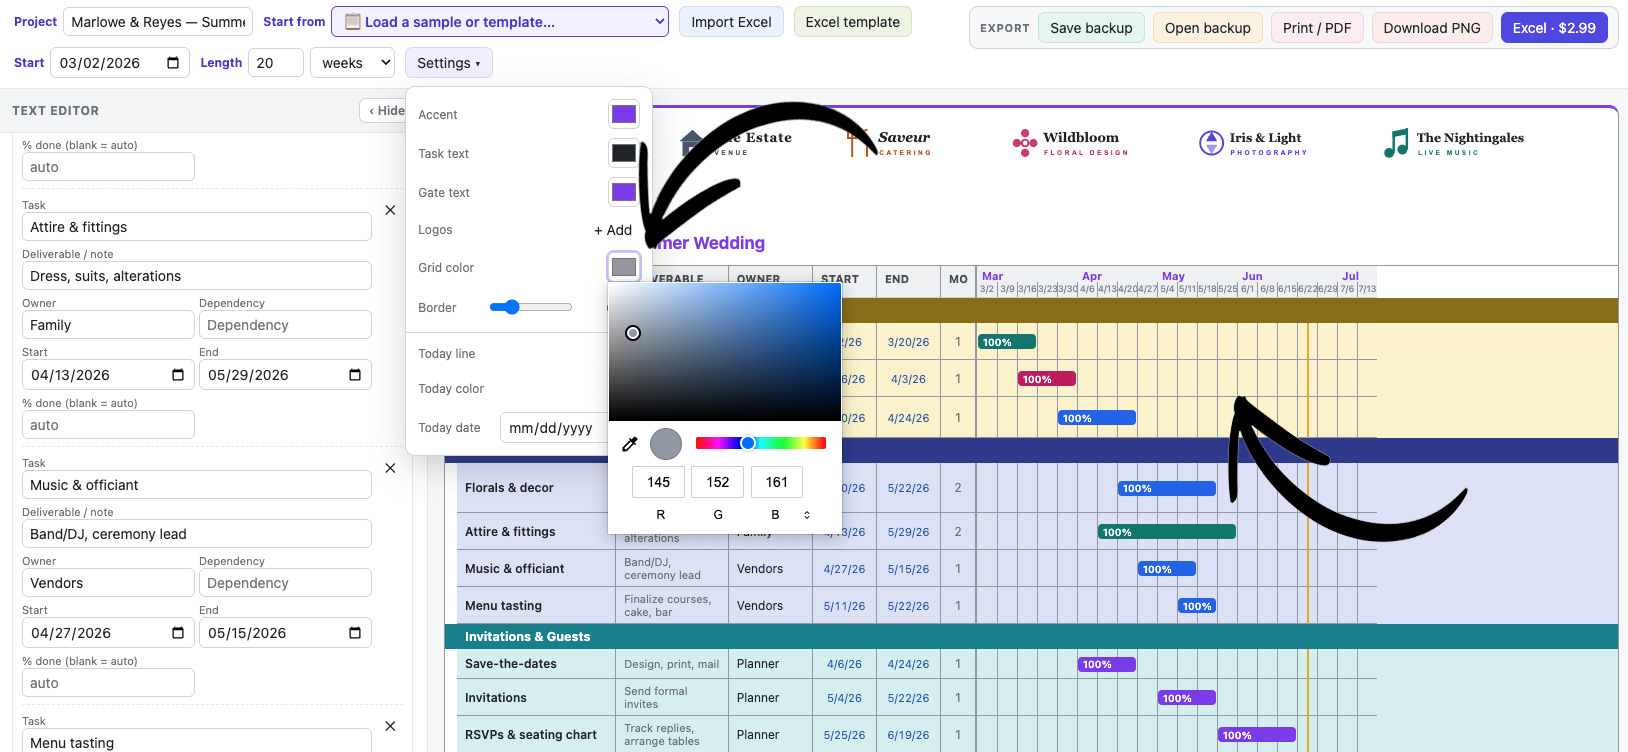Click Open backup

pyautogui.click(x=1207, y=28)
